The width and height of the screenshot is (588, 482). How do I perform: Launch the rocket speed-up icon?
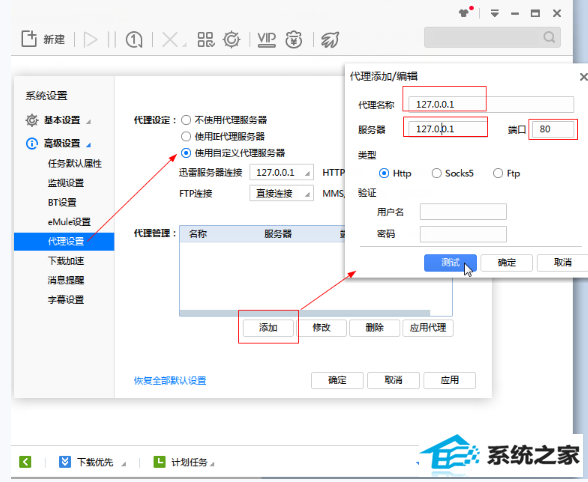pos(330,39)
